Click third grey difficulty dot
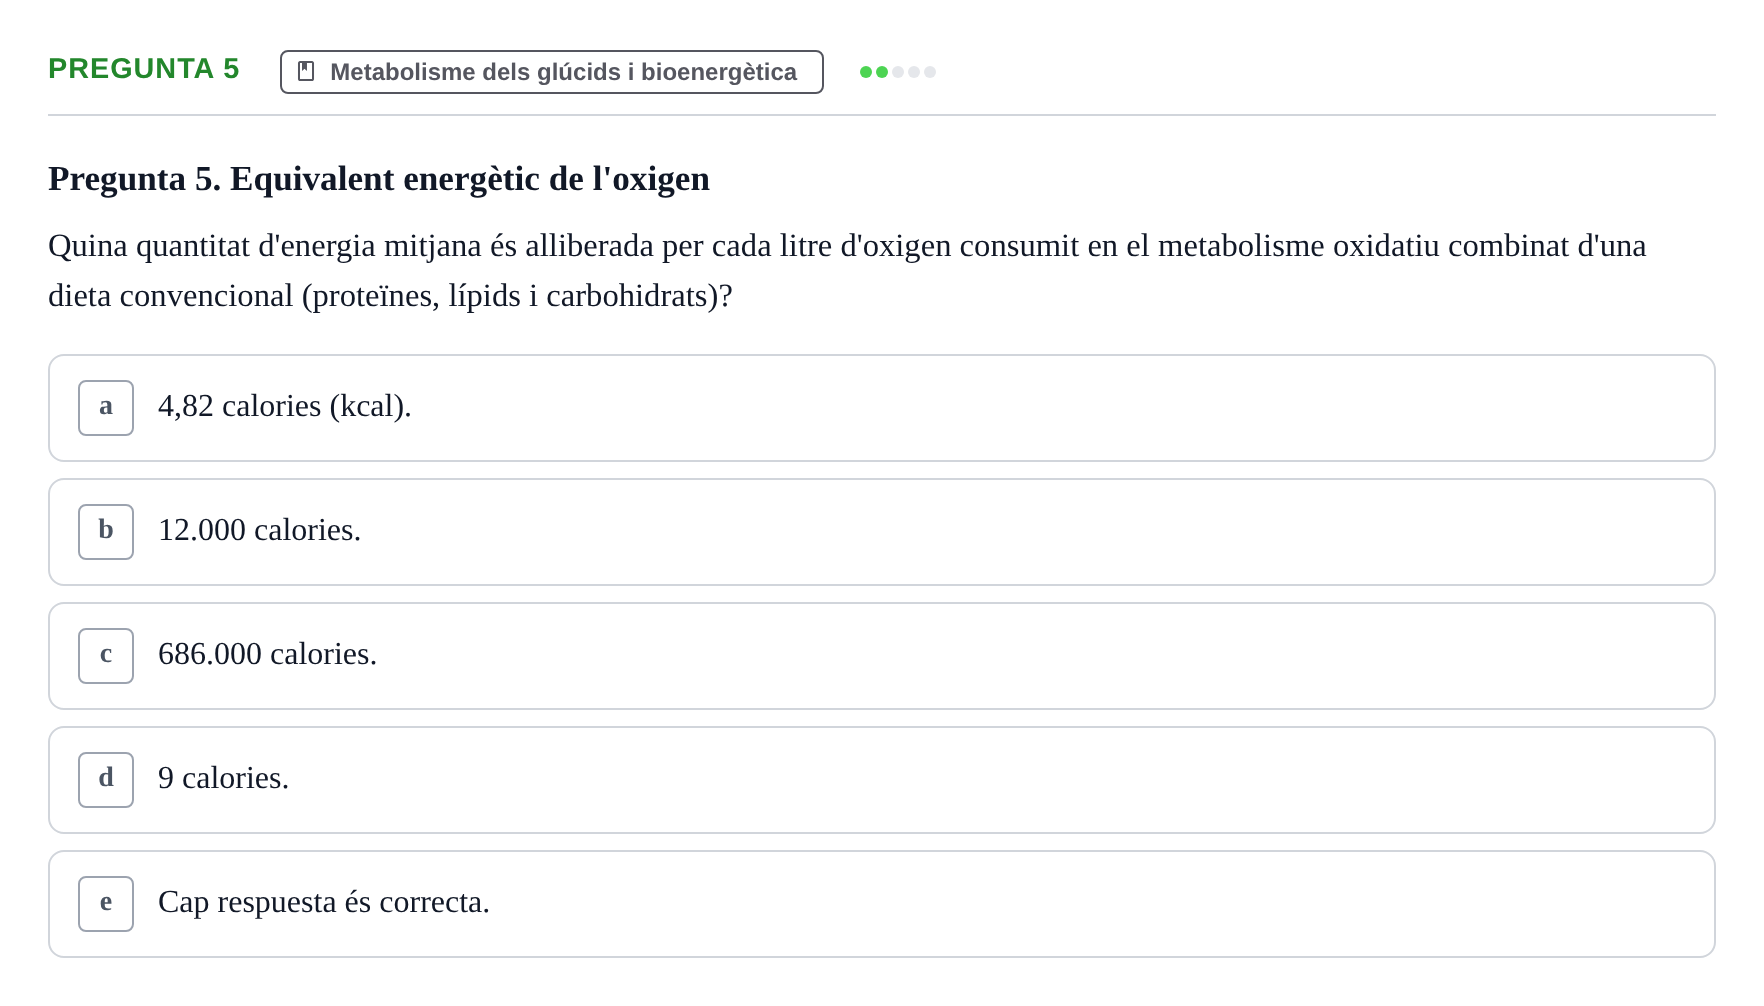This screenshot has height=1006, width=1764. (898, 72)
